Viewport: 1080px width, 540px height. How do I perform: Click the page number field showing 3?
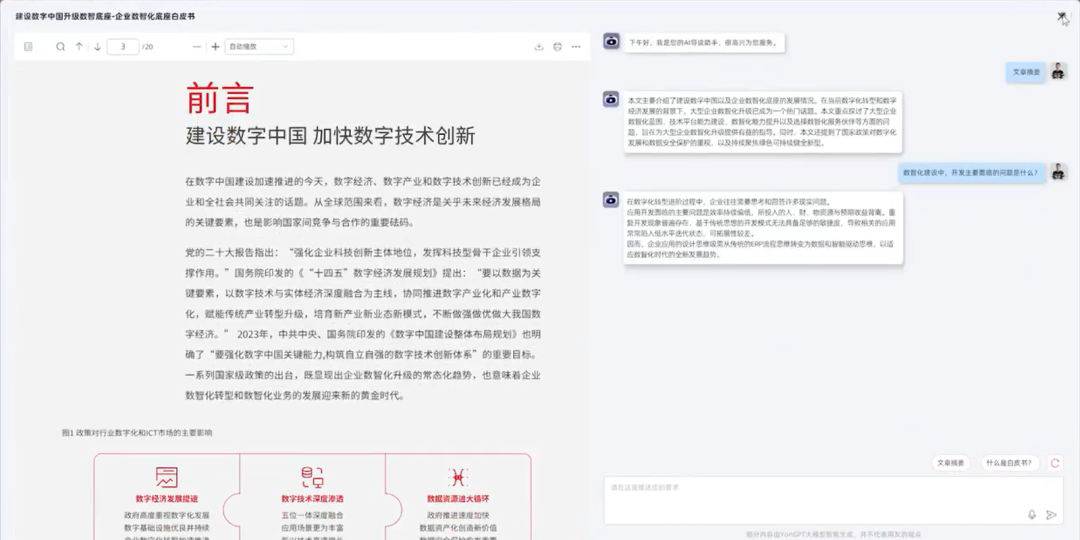[123, 47]
